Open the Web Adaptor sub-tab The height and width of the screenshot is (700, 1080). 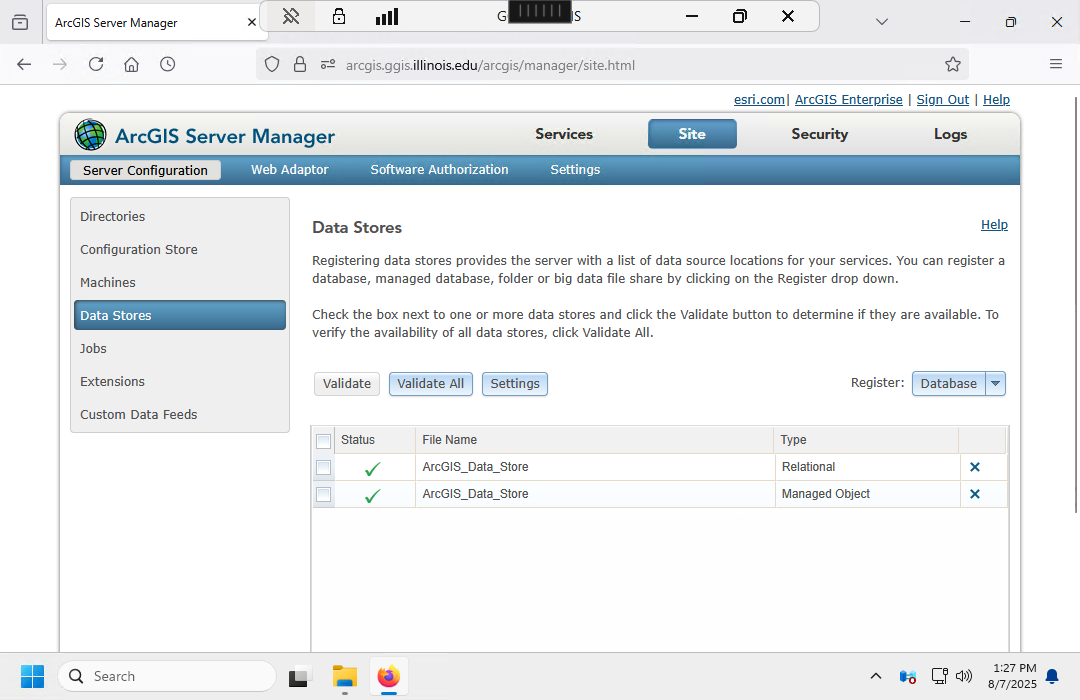pyautogui.click(x=289, y=170)
